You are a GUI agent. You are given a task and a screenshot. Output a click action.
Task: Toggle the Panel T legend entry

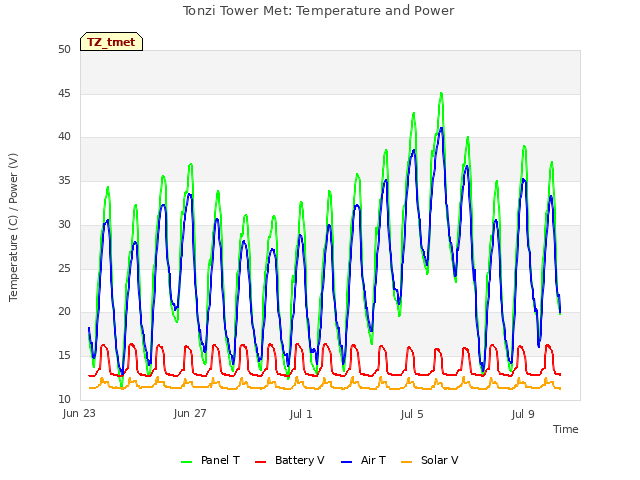click(x=210, y=460)
